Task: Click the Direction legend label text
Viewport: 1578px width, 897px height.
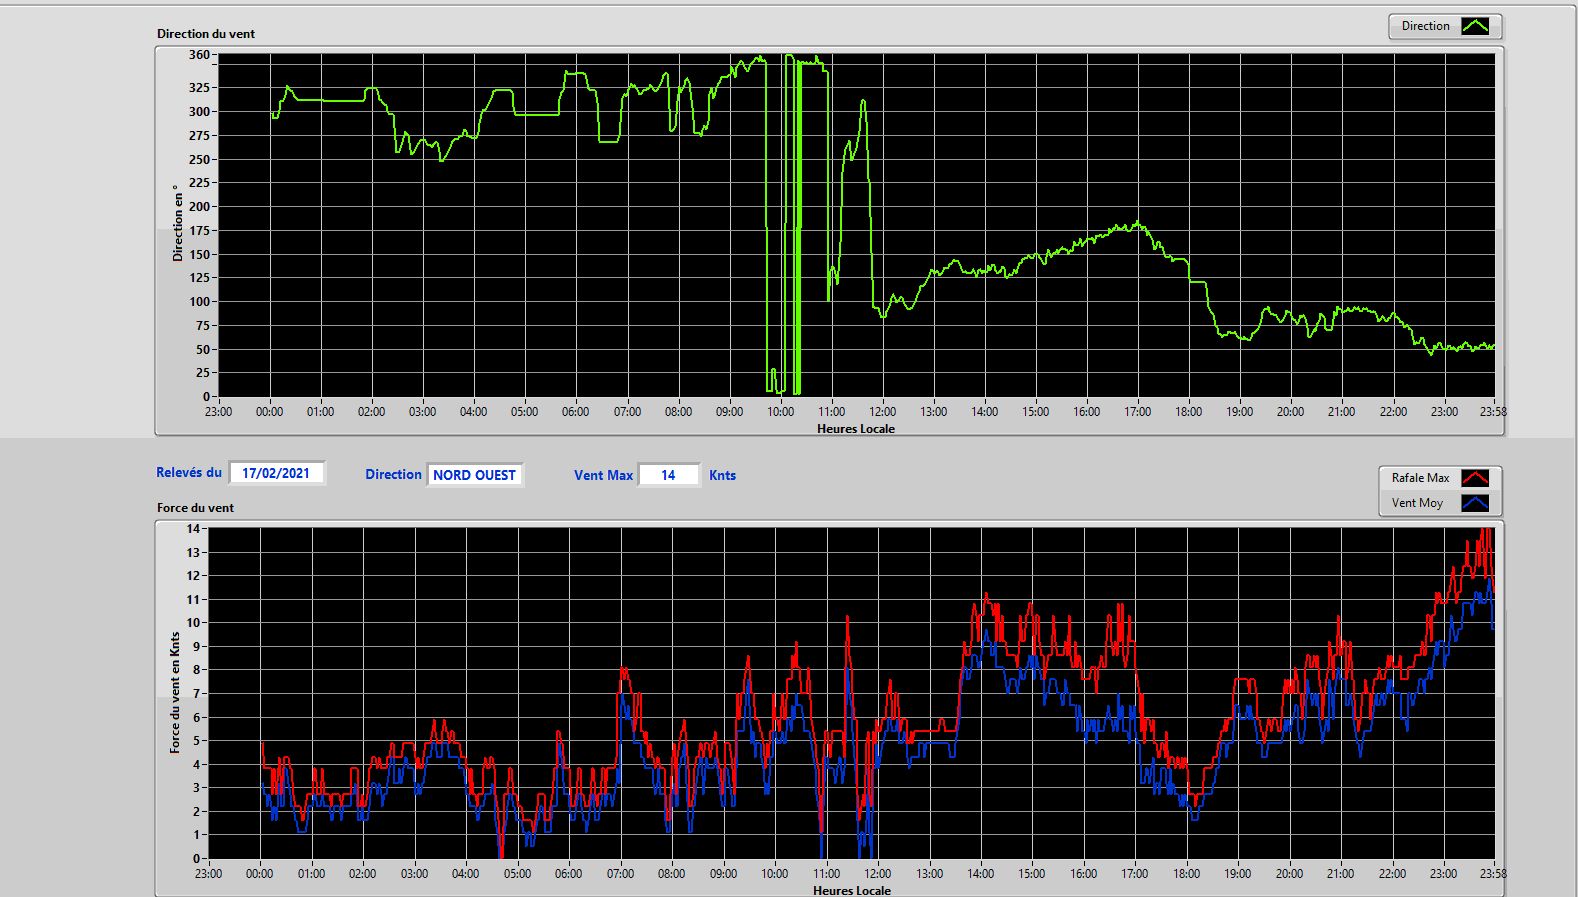Action: pyautogui.click(x=1425, y=26)
